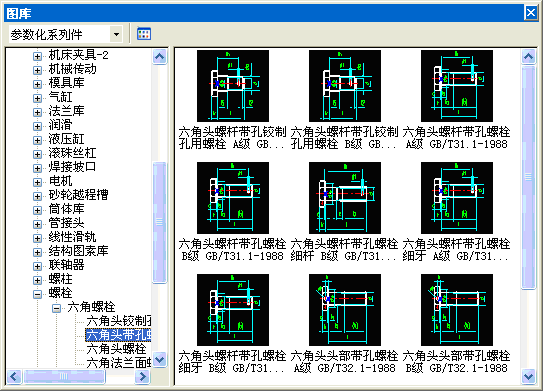The image size is (543, 391).
Task: Select the 六角头螺栓 tree item
Action: click(116, 349)
